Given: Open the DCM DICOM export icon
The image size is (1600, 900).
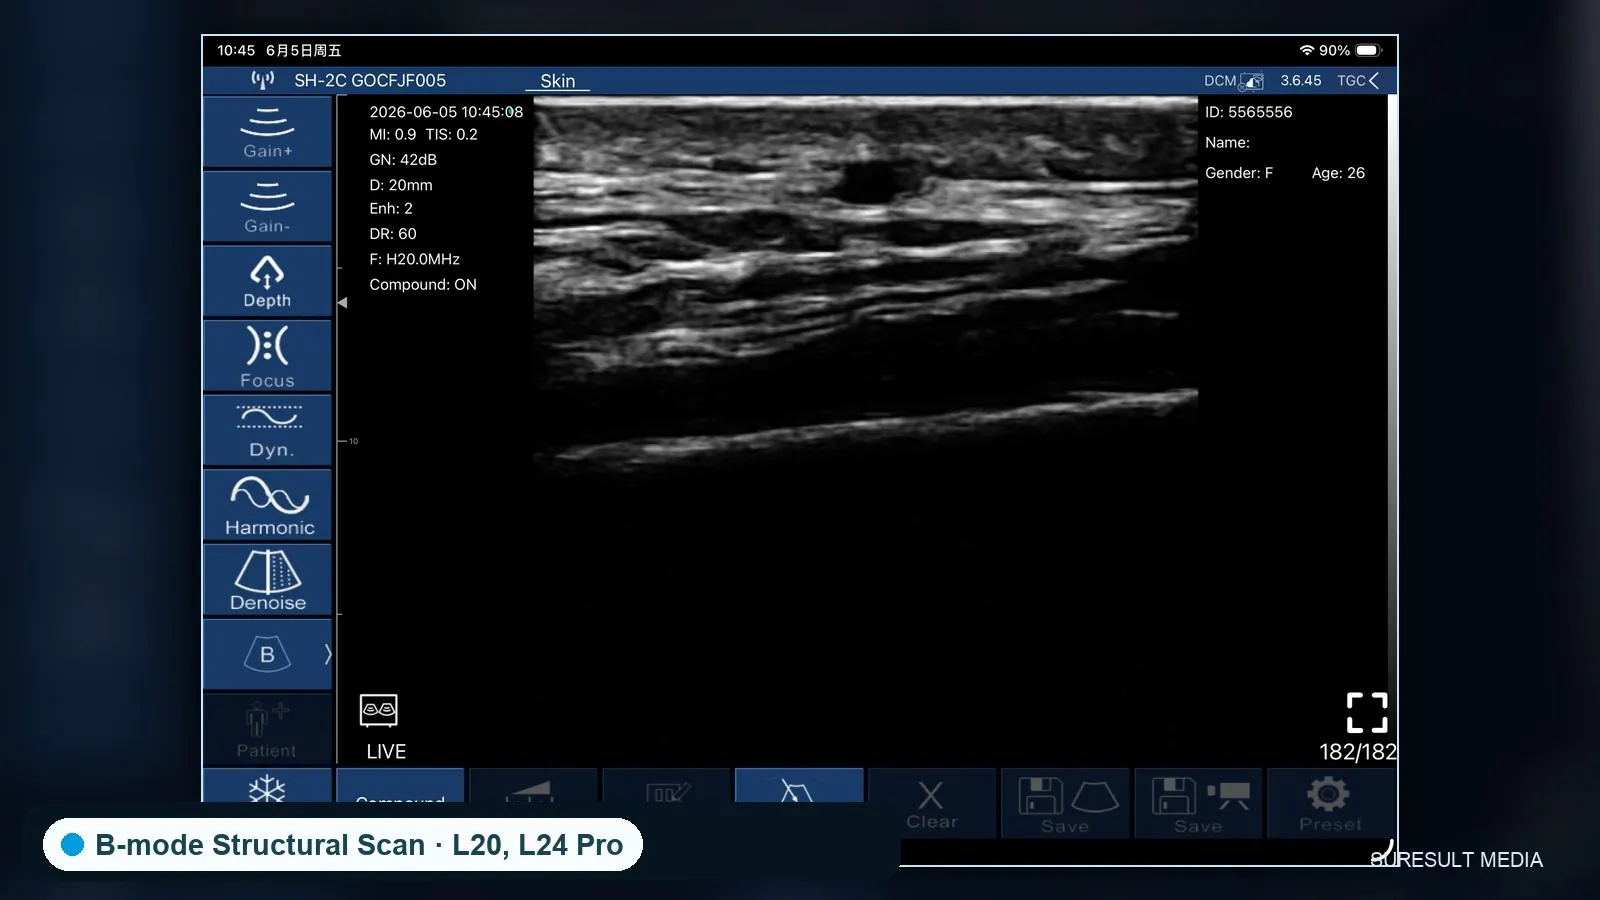Looking at the screenshot, I should coord(1233,81).
